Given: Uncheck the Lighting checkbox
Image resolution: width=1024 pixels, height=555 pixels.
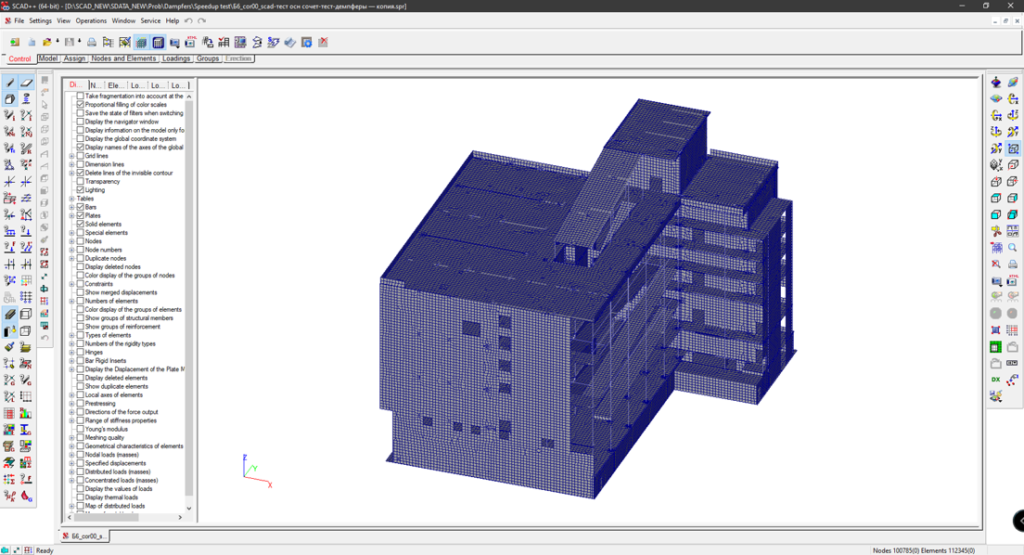Looking at the screenshot, I should 81,190.
